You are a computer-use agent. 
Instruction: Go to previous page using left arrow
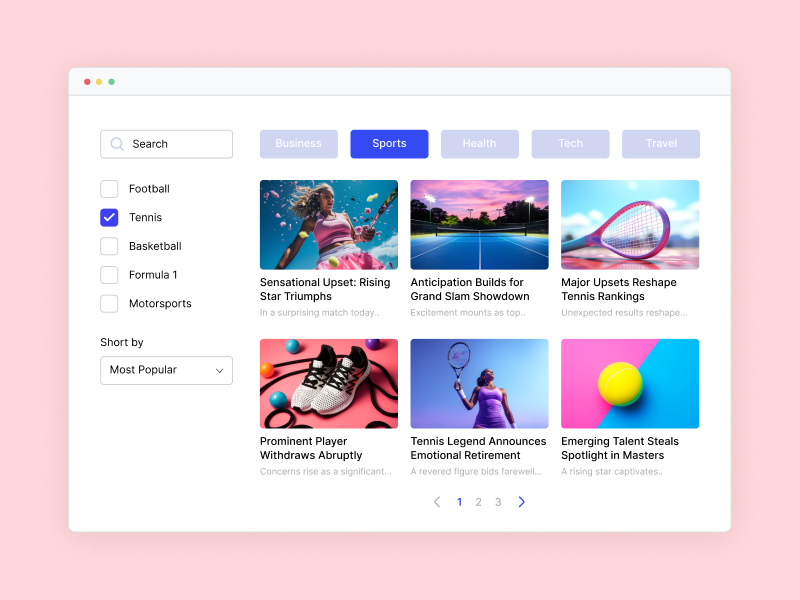pyautogui.click(x=437, y=502)
